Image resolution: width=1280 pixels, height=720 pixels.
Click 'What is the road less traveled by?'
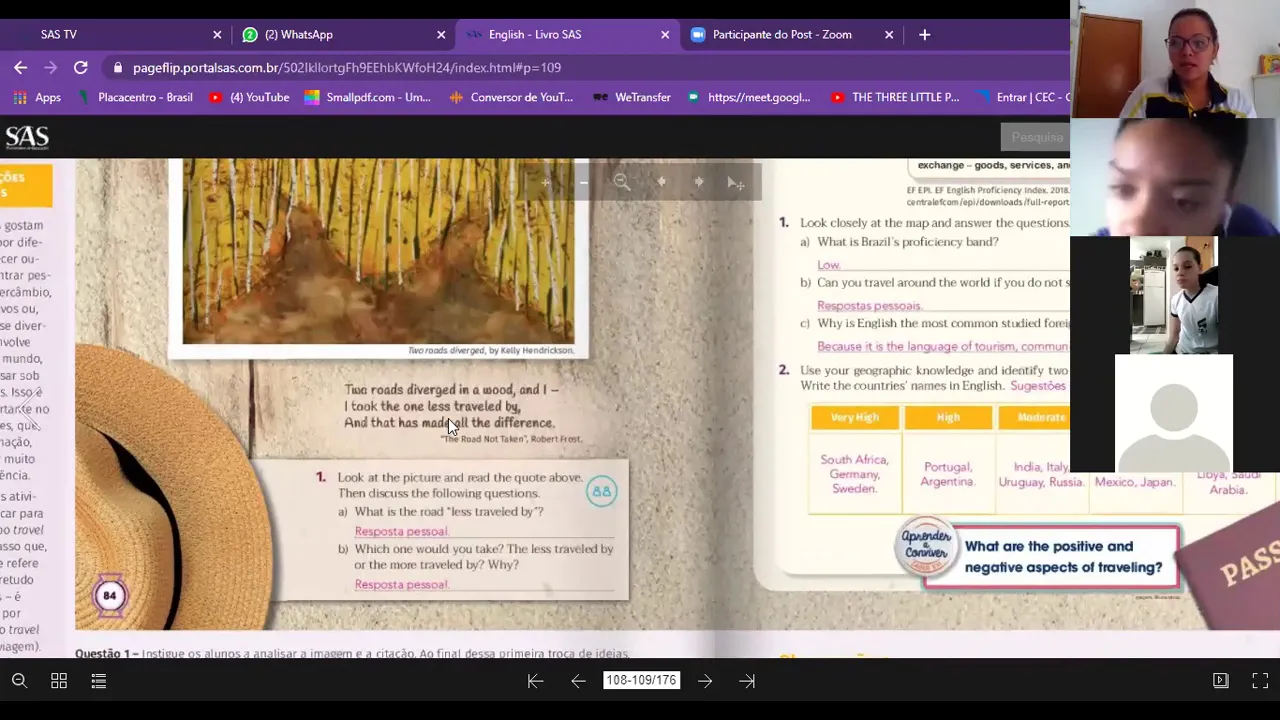point(448,511)
